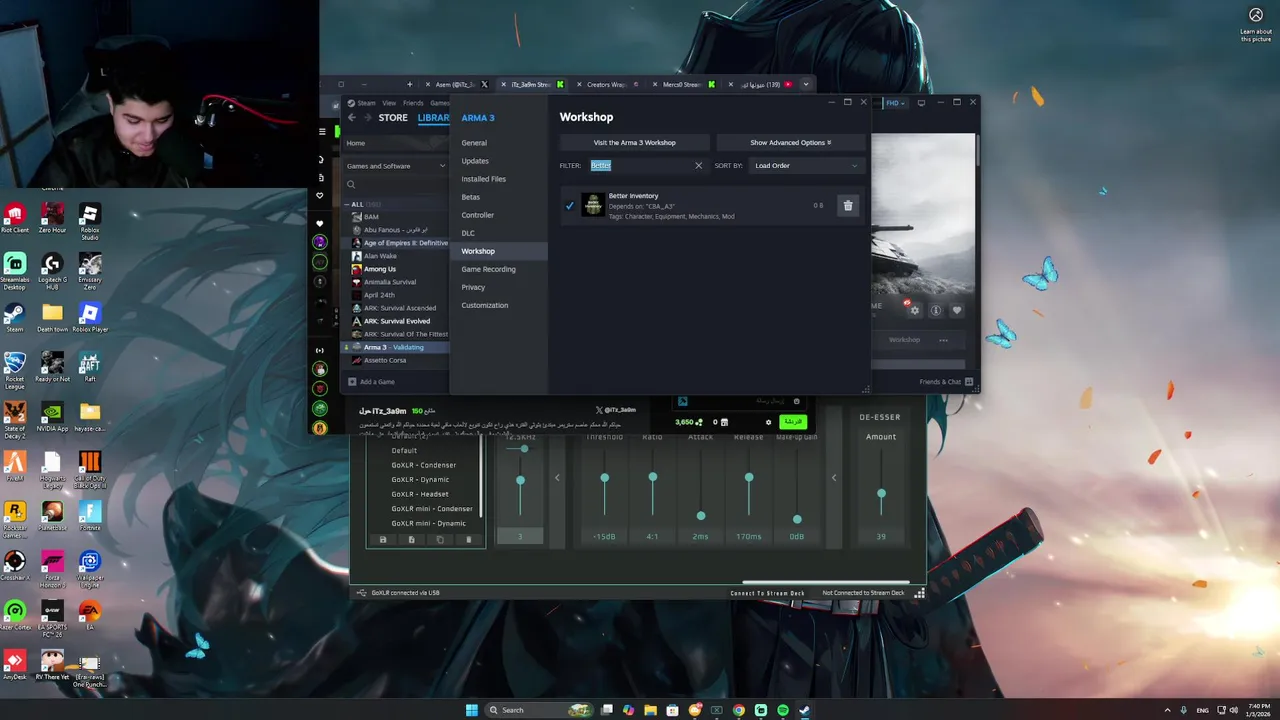
Task: Open the Steam library search magnifier
Action: click(351, 184)
